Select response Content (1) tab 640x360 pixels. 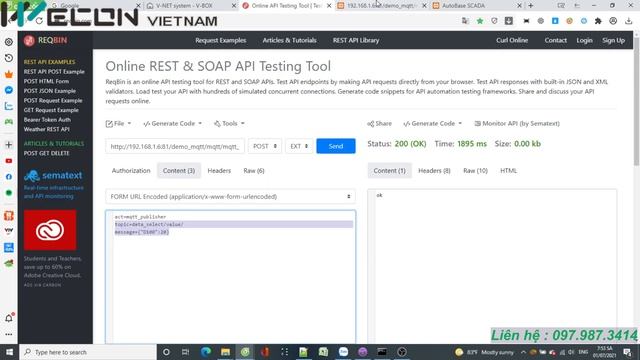point(389,171)
